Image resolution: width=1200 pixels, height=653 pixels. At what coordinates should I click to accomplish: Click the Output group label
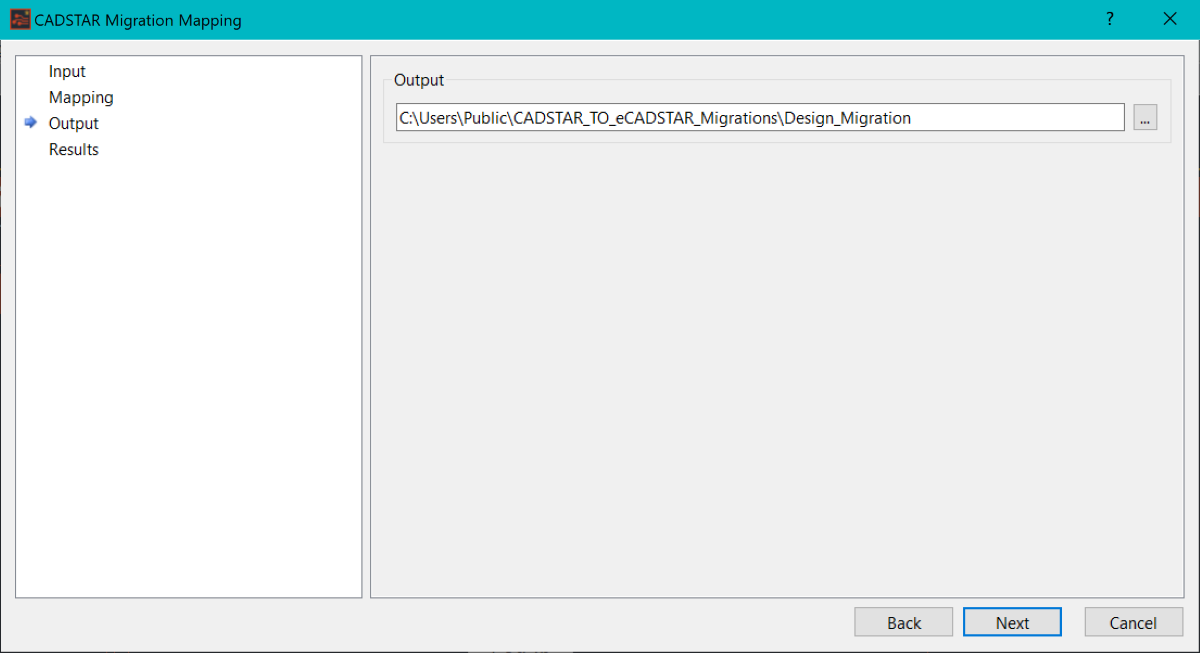[x=419, y=80]
